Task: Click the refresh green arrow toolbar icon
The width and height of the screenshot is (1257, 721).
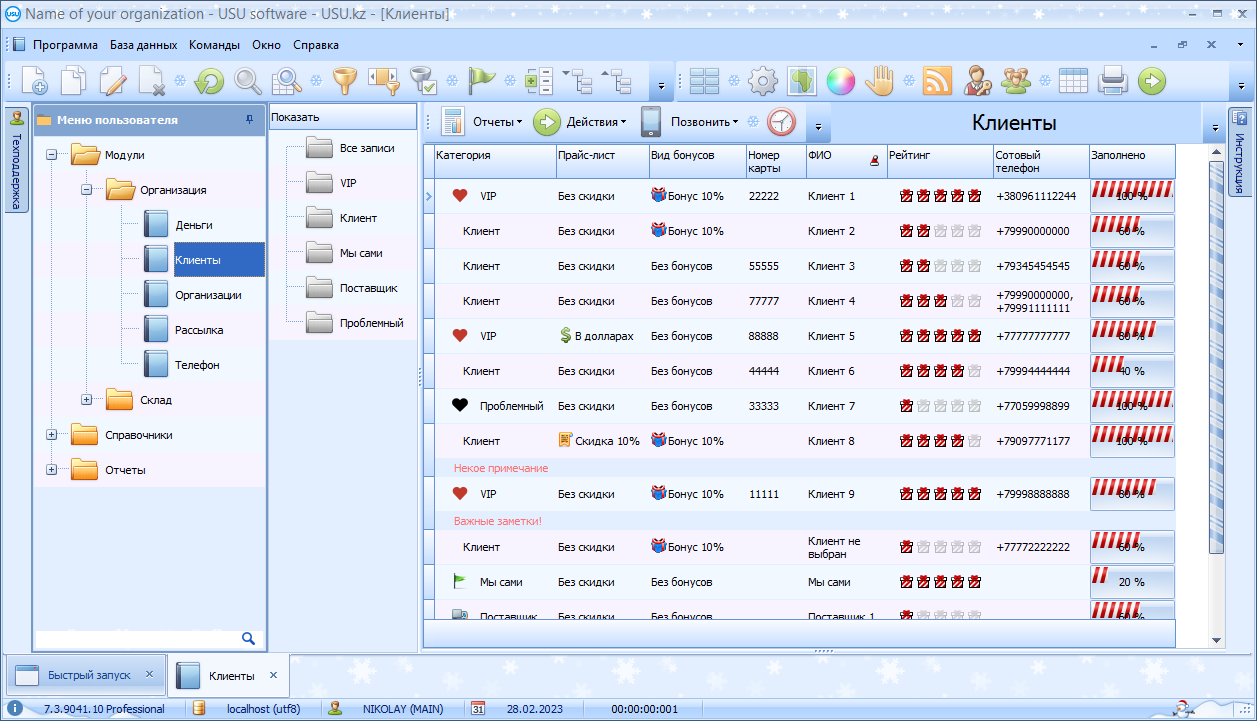Action: click(x=209, y=81)
